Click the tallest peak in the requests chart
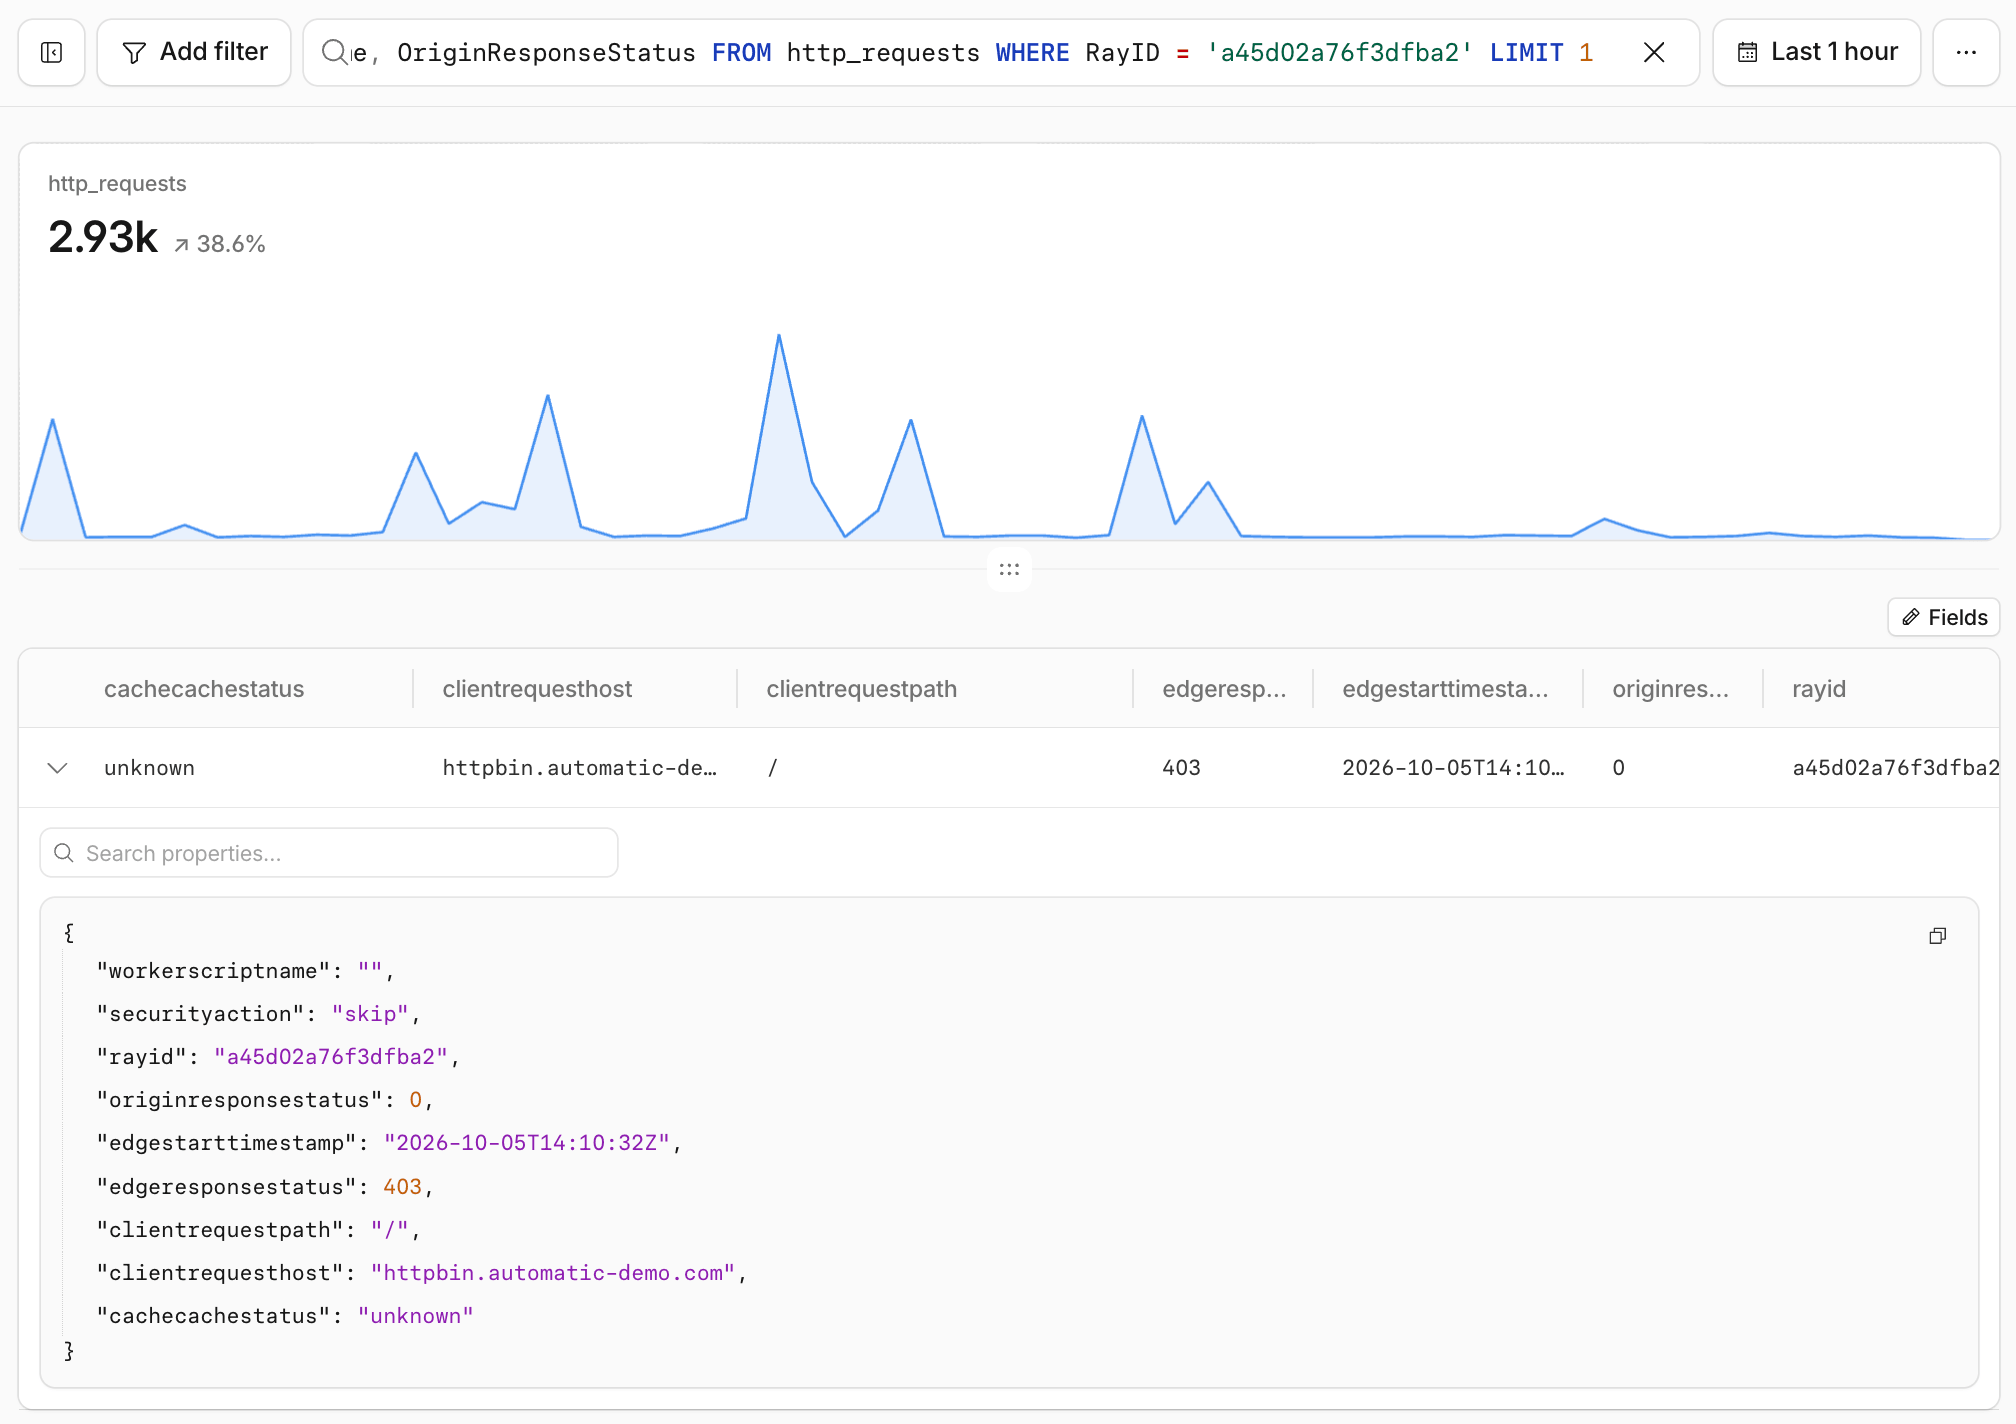Viewport: 2016px width, 1424px height. click(779, 336)
